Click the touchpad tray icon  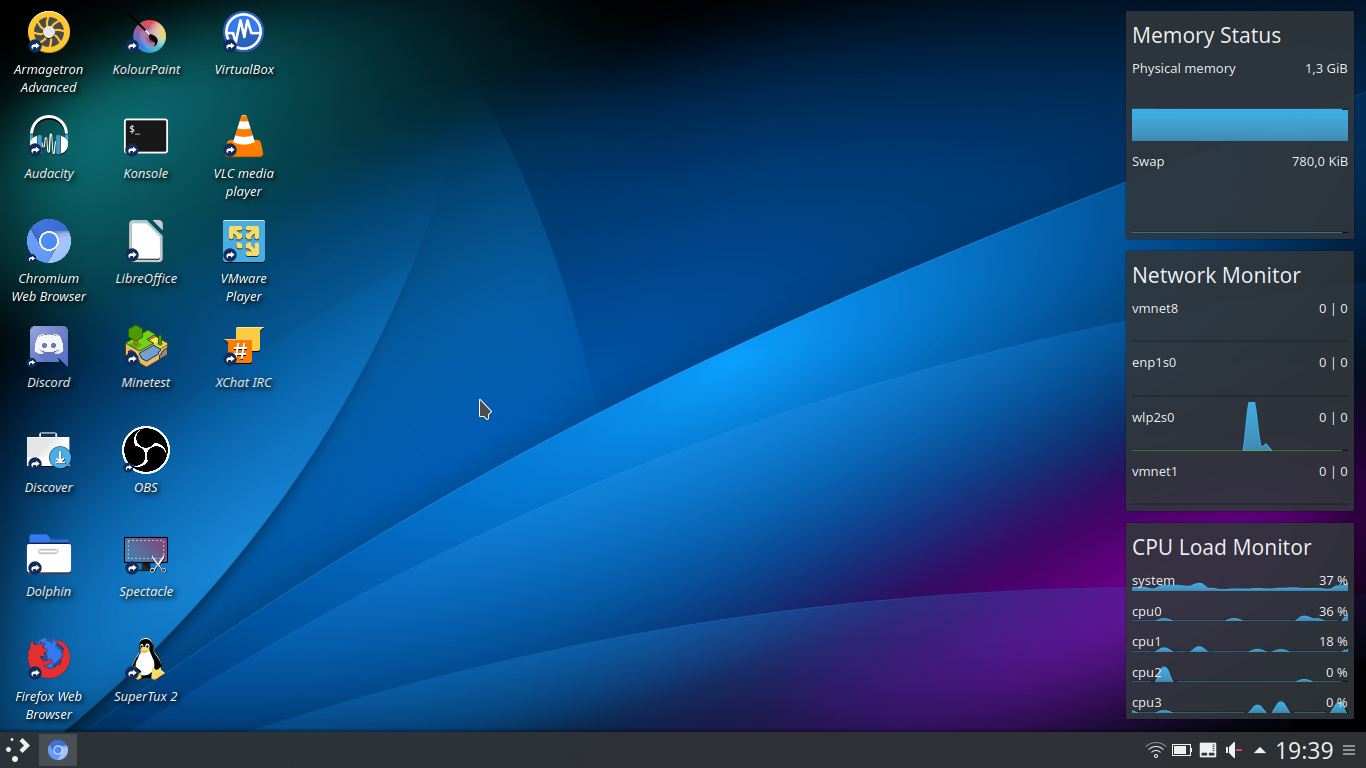coord(1208,750)
